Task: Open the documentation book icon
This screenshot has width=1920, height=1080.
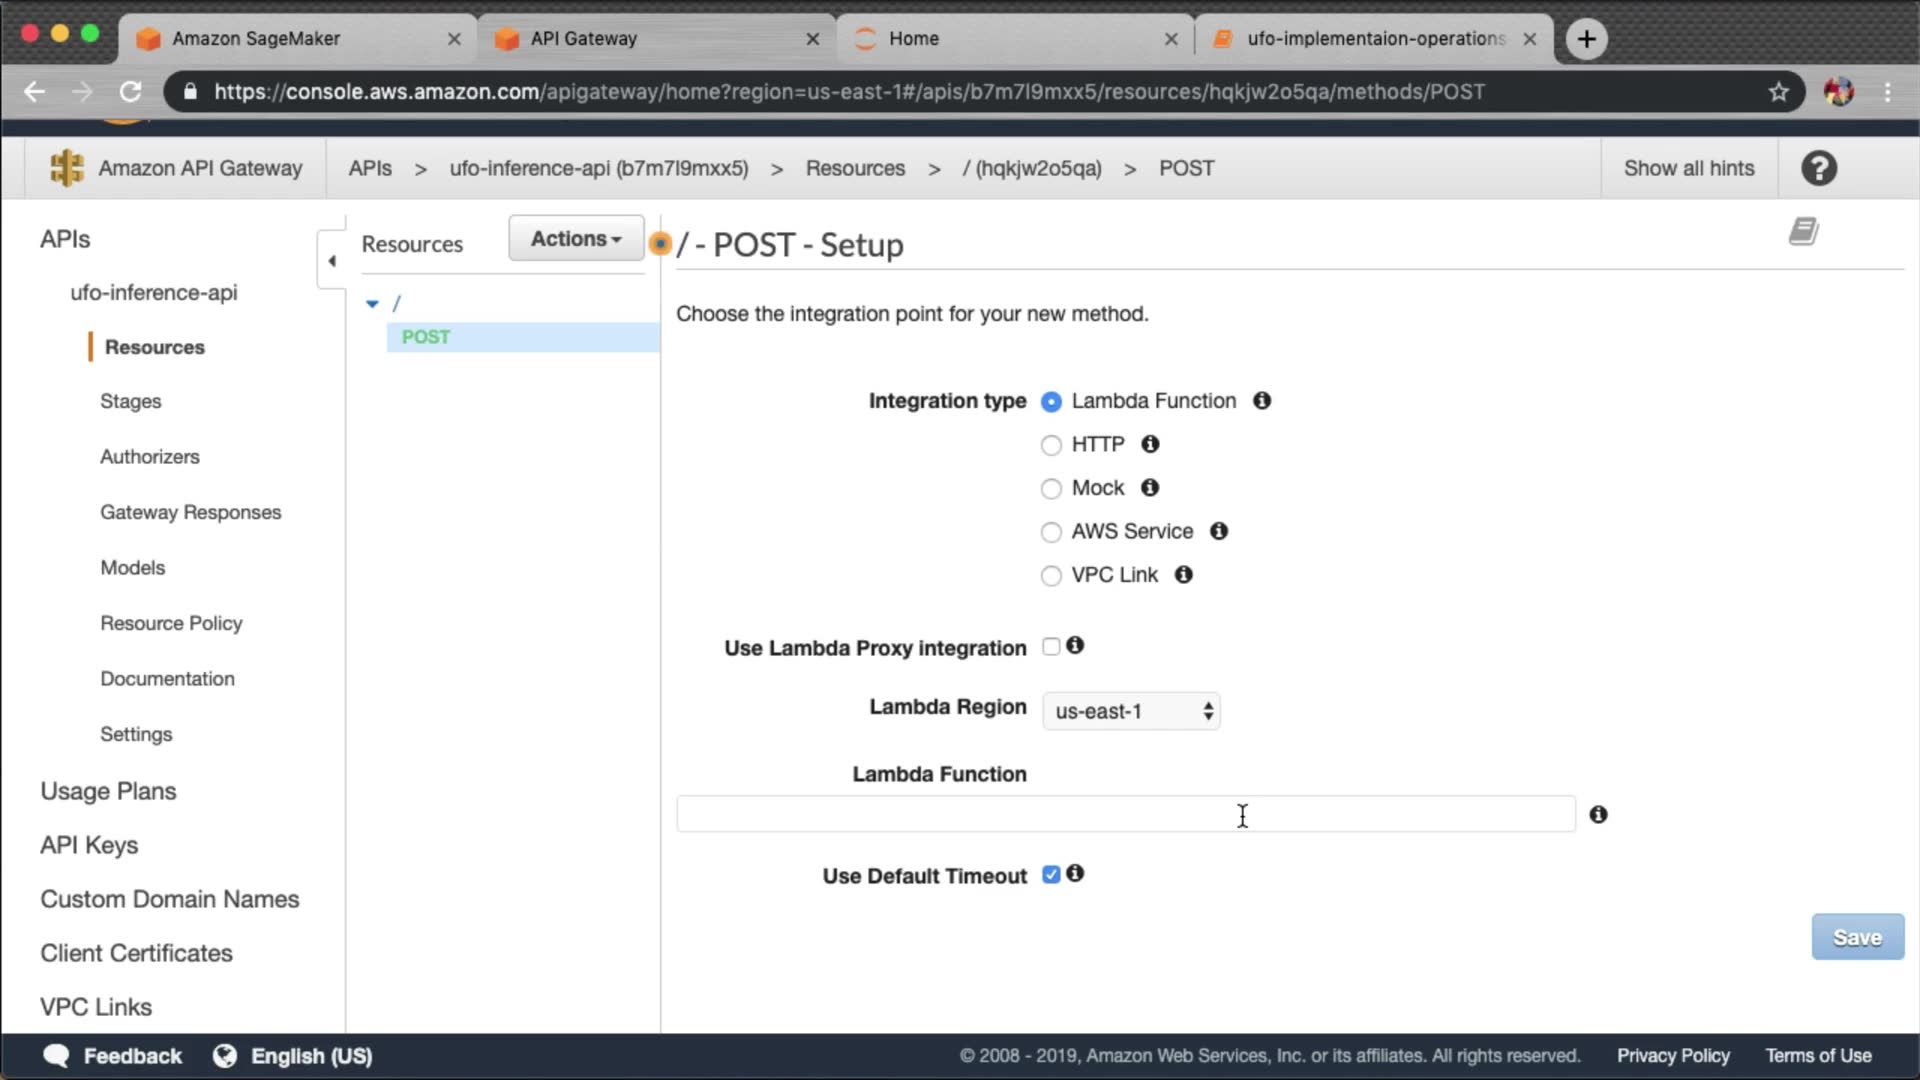Action: [x=1803, y=232]
